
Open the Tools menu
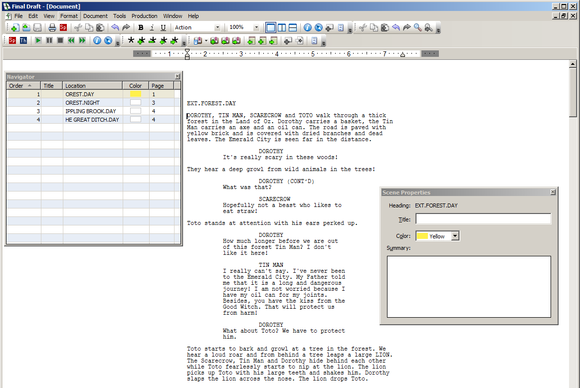(x=119, y=16)
